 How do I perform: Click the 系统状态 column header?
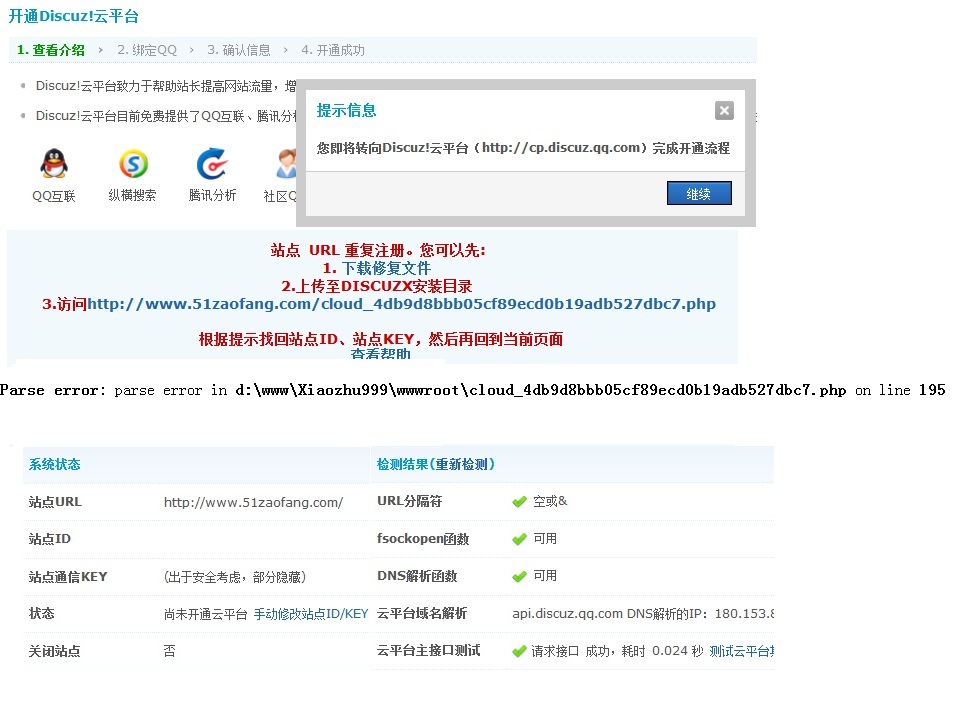pos(55,464)
